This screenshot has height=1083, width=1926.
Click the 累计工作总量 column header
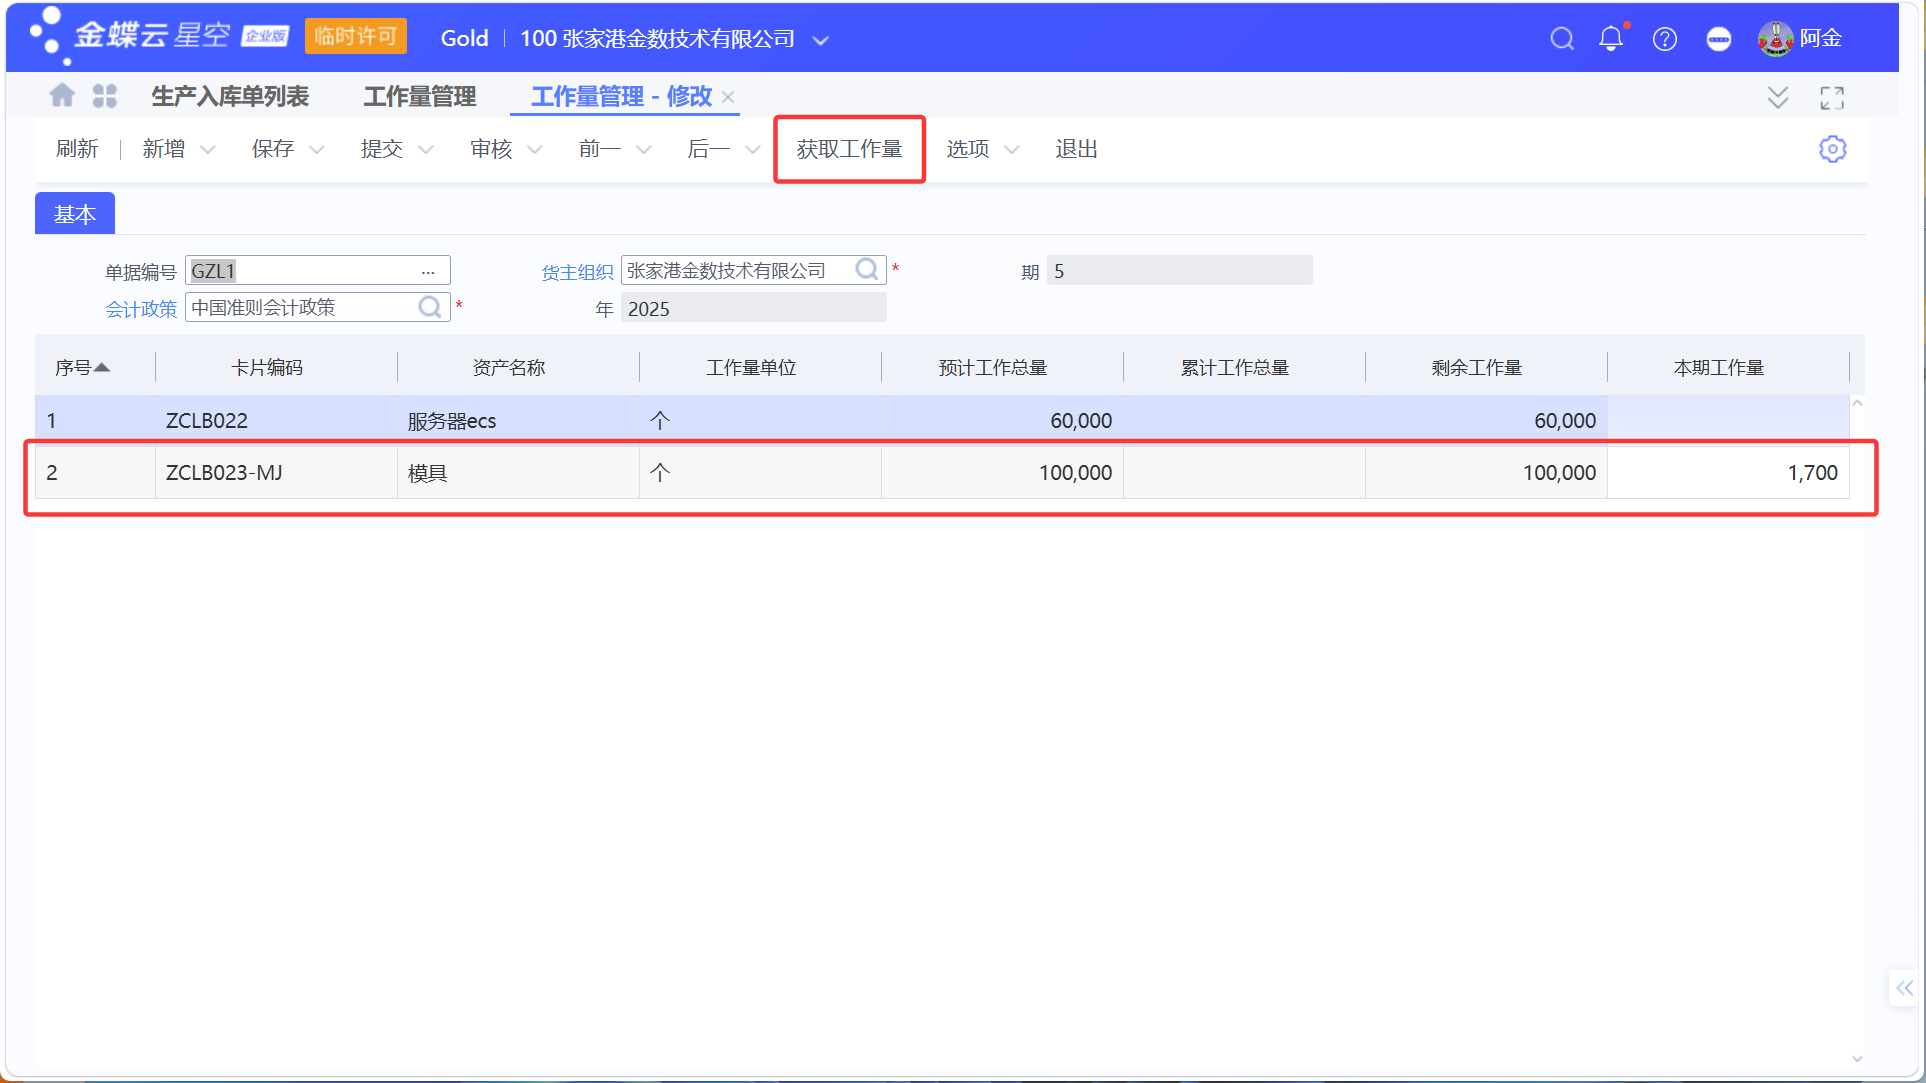pyautogui.click(x=1234, y=367)
